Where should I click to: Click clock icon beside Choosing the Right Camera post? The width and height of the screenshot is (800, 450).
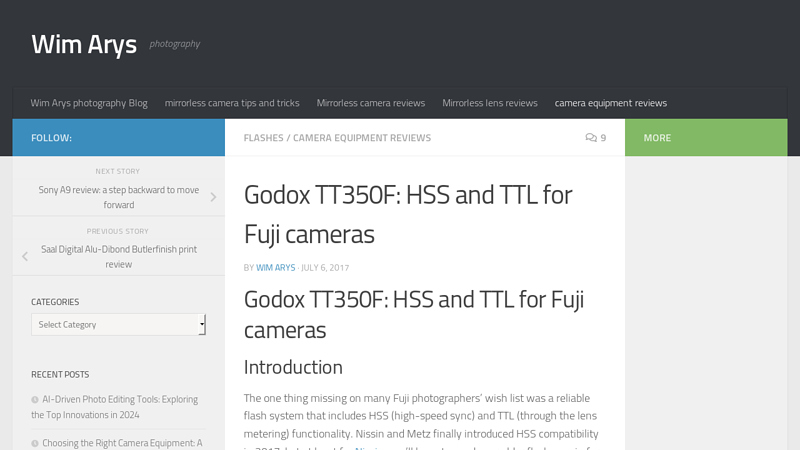pyautogui.click(x=35, y=443)
